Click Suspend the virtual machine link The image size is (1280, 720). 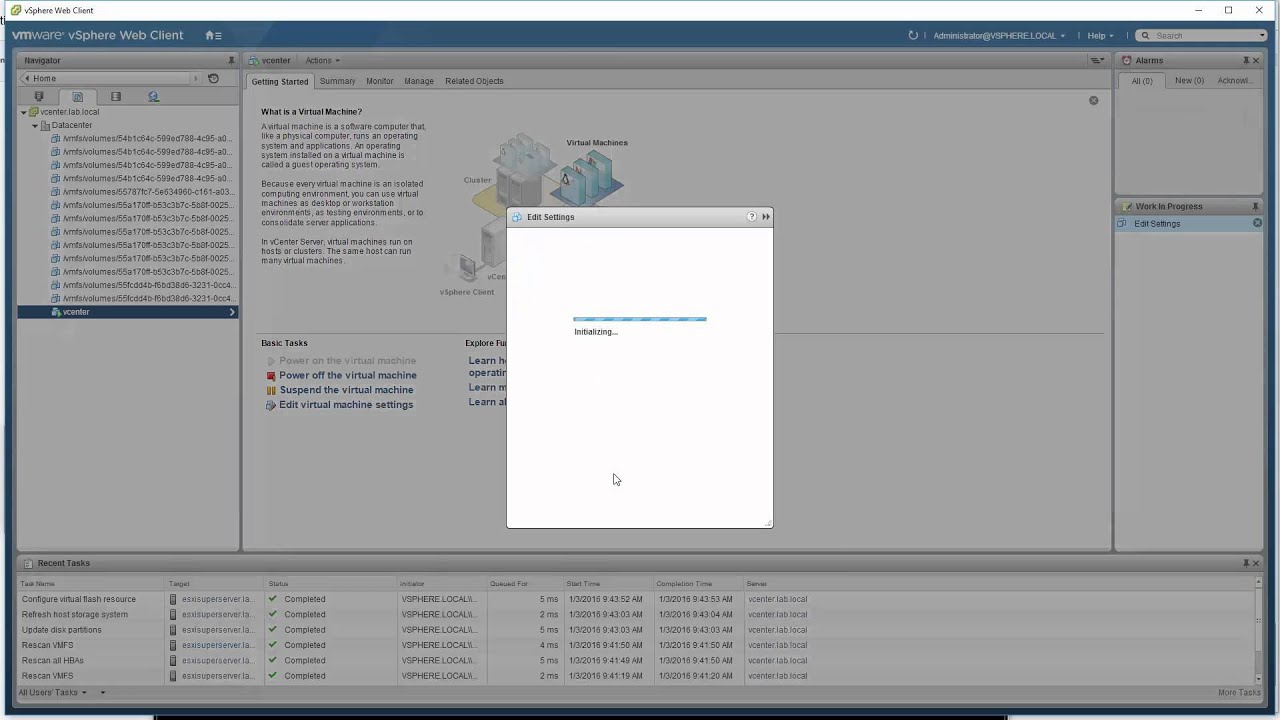tap(346, 390)
